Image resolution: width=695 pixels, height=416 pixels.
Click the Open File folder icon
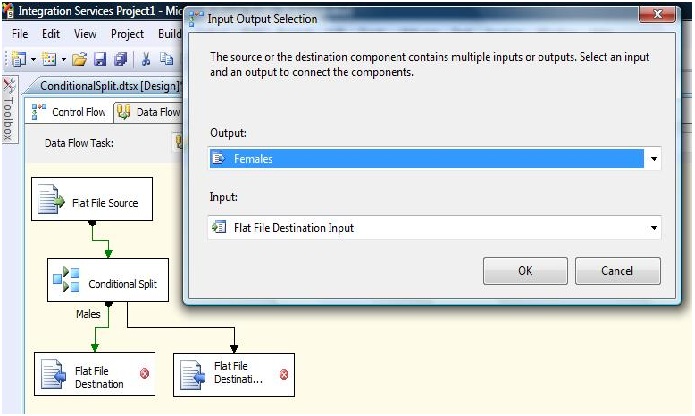(x=80, y=59)
